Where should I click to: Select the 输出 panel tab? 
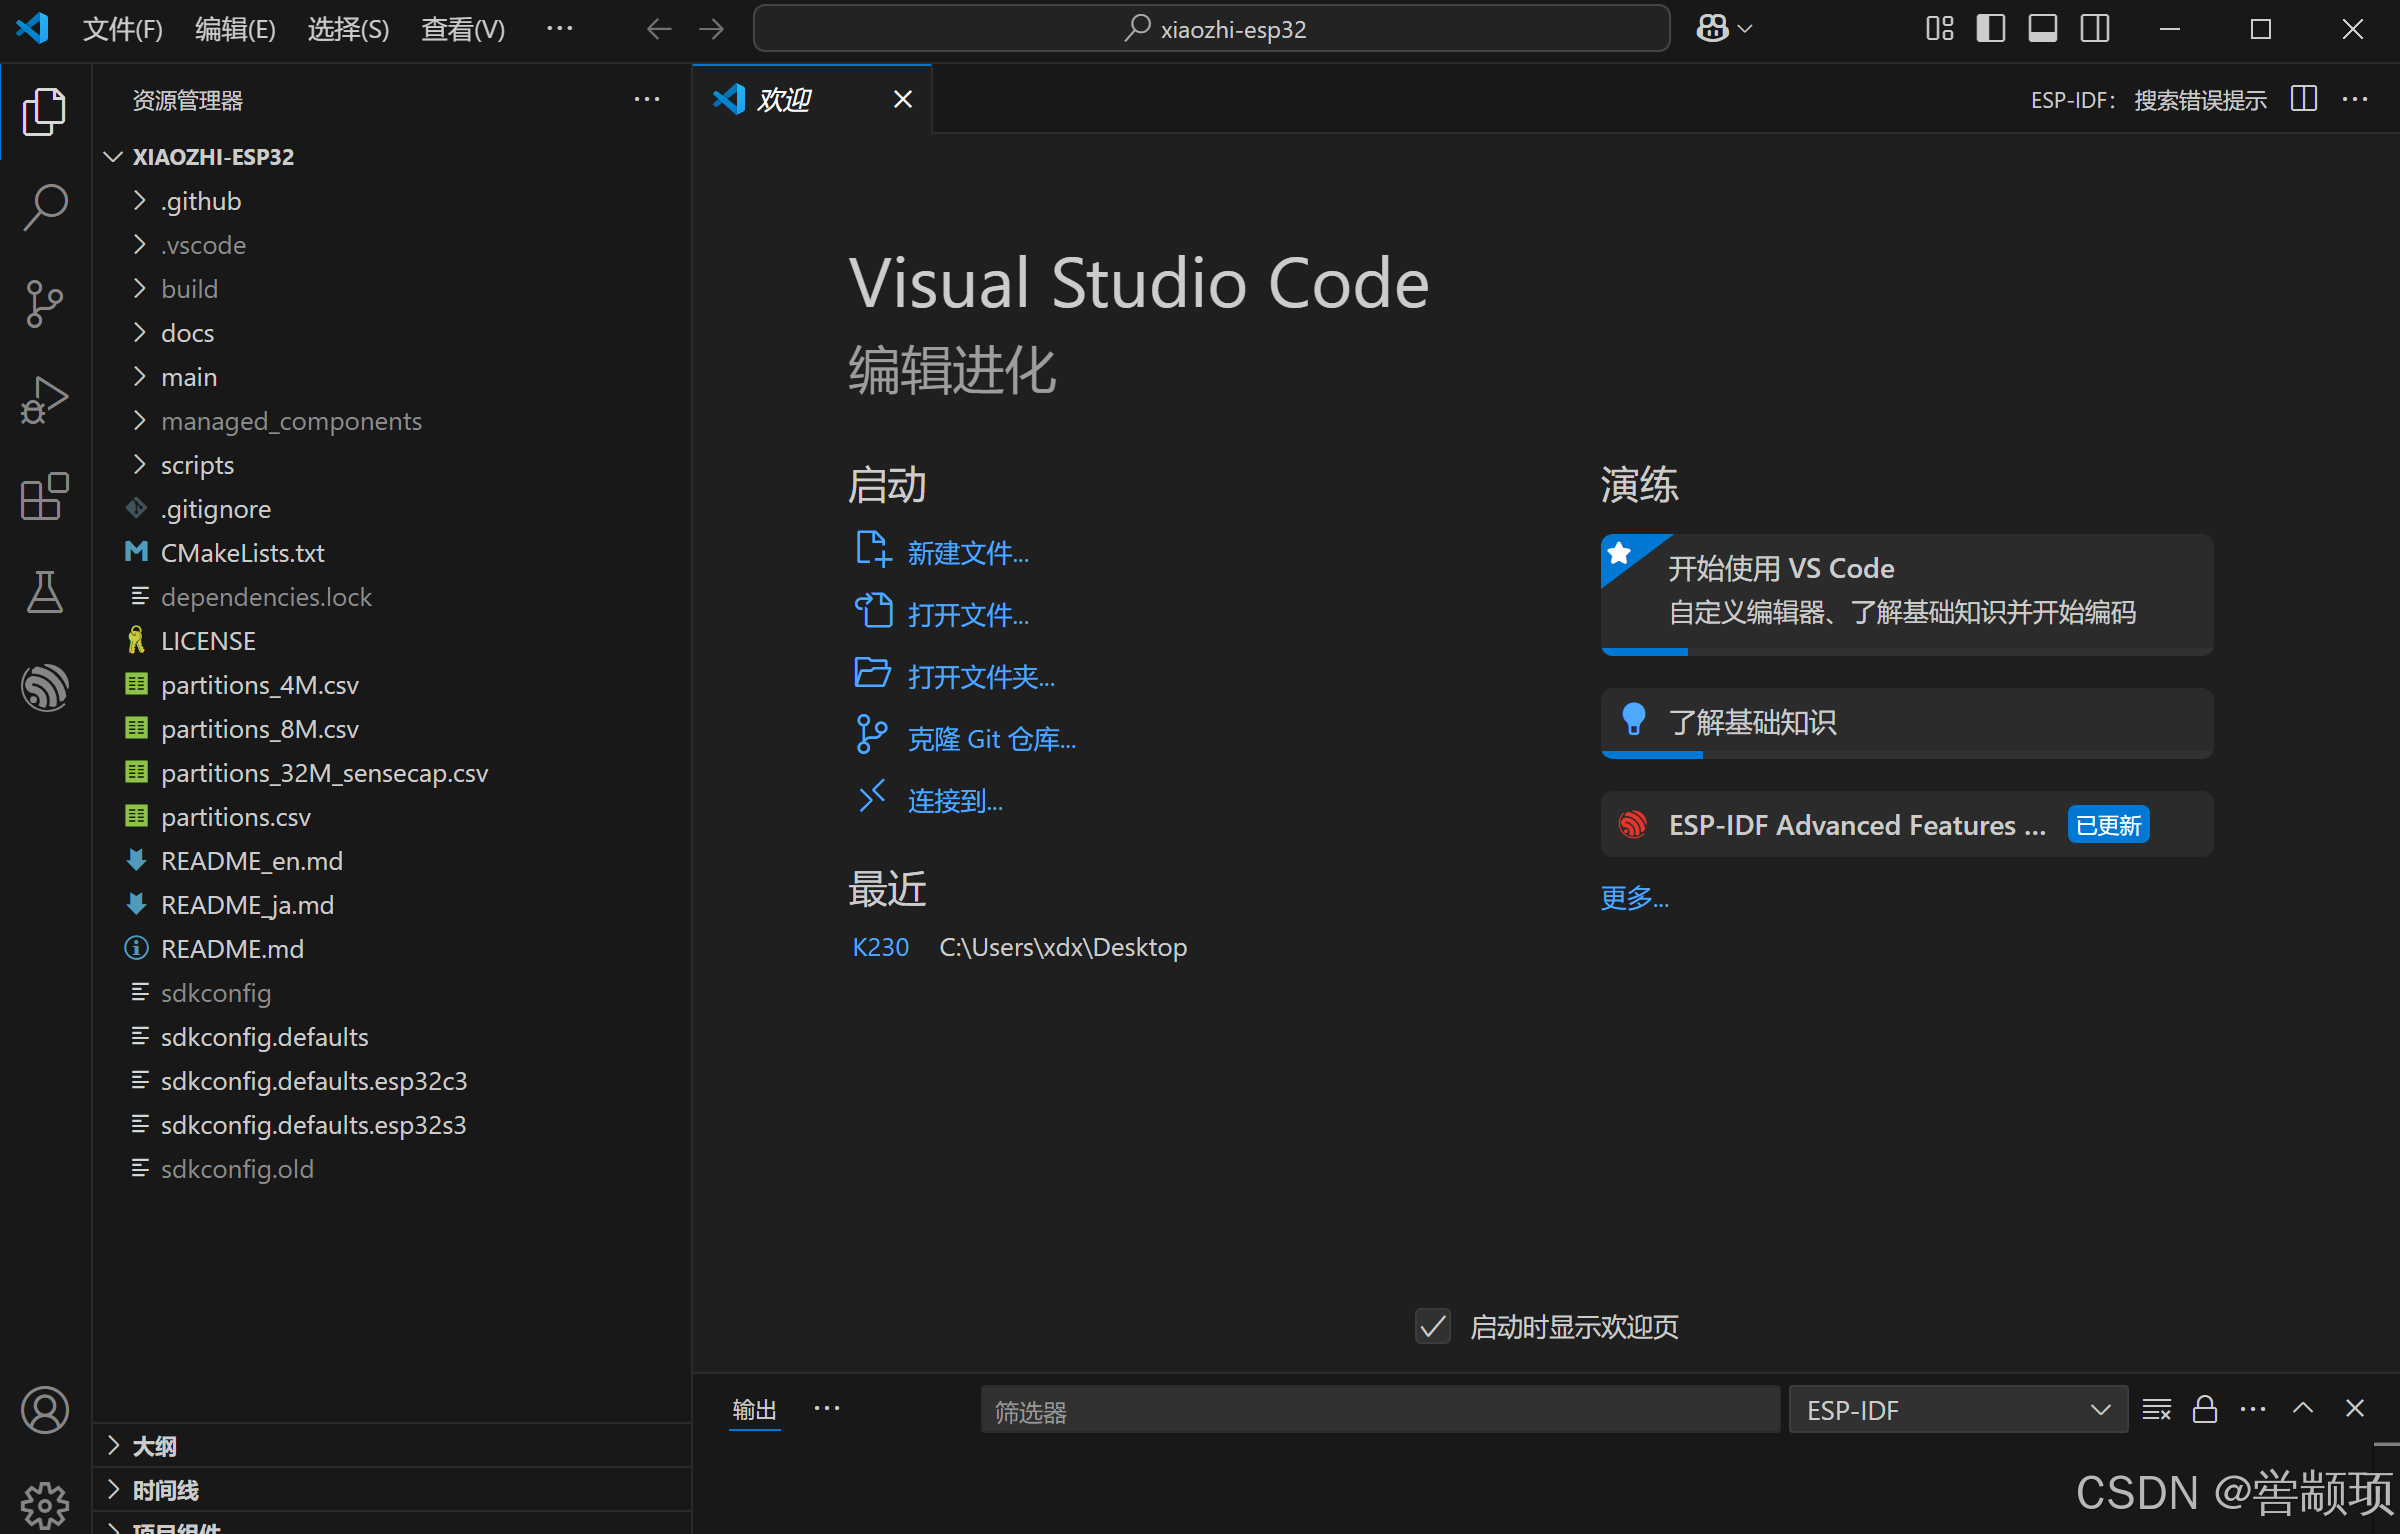(x=754, y=1410)
